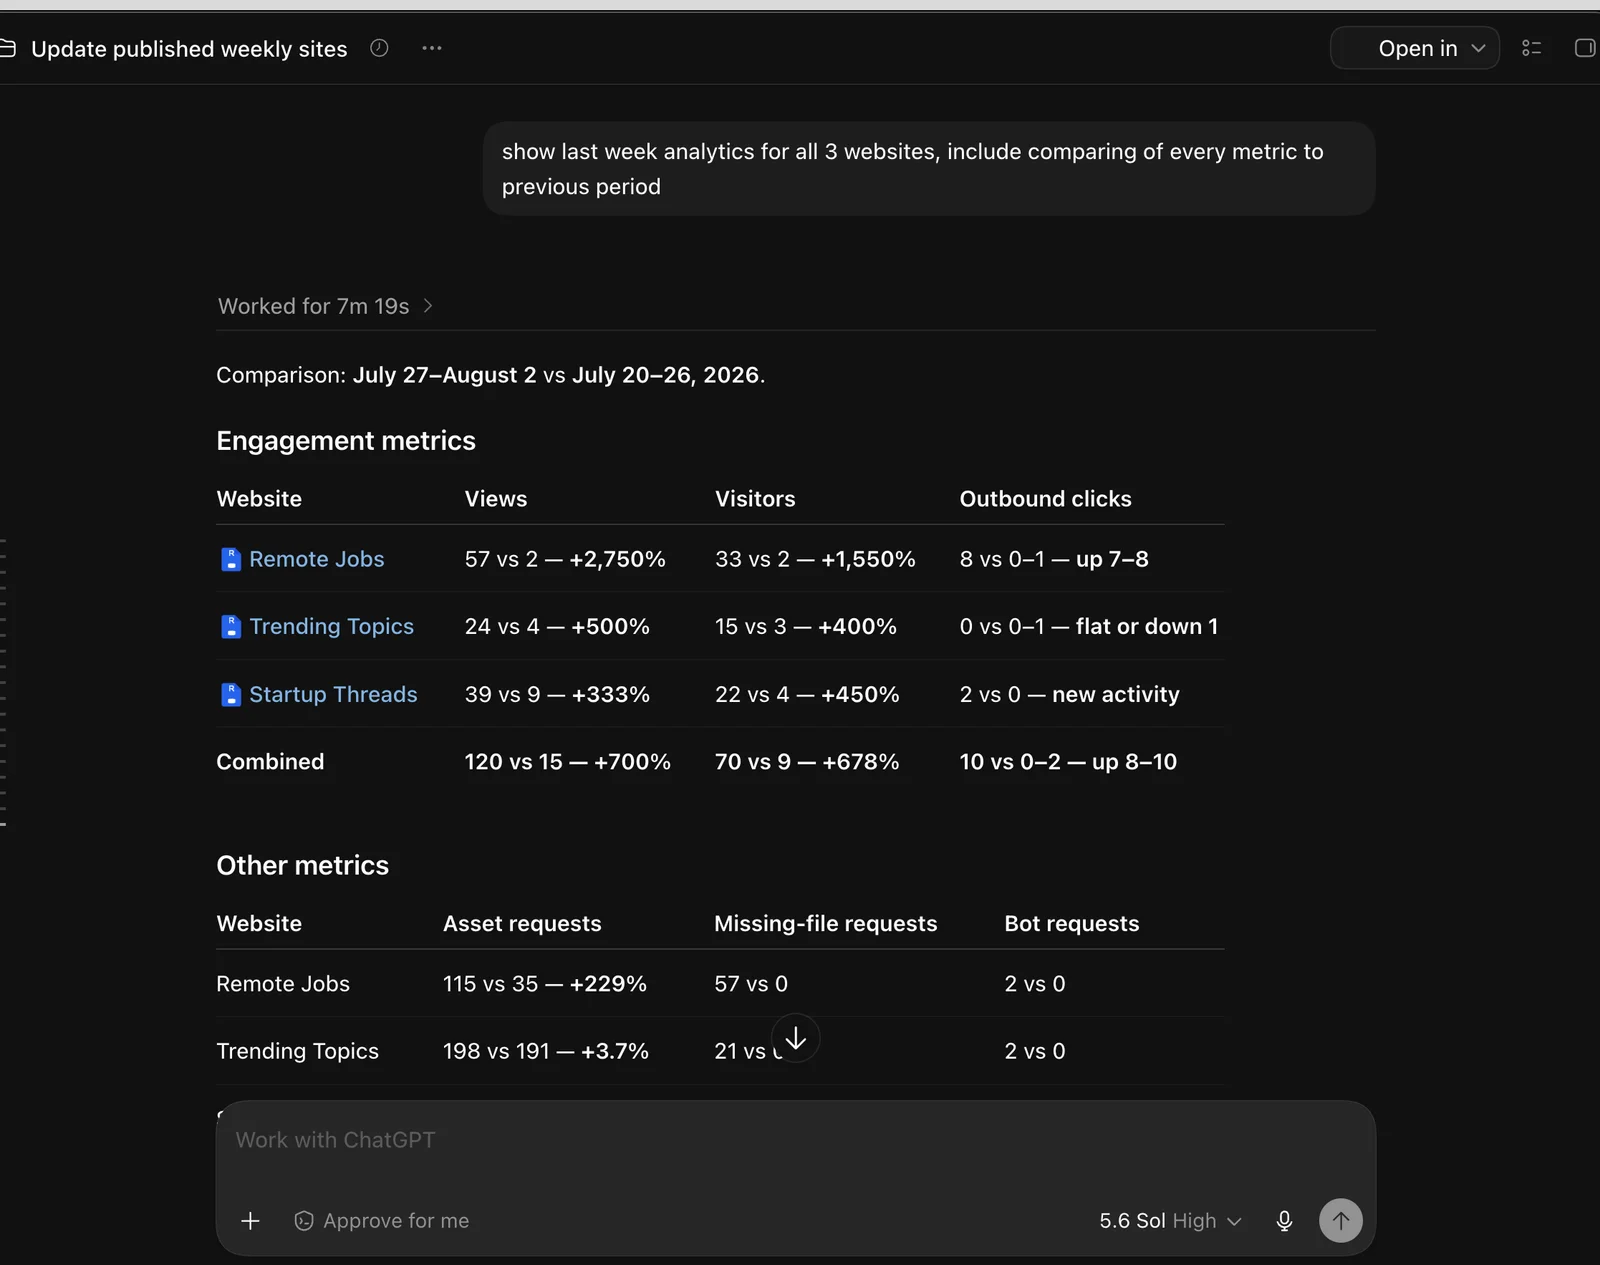Click the Startup Threads file icon

[231, 694]
